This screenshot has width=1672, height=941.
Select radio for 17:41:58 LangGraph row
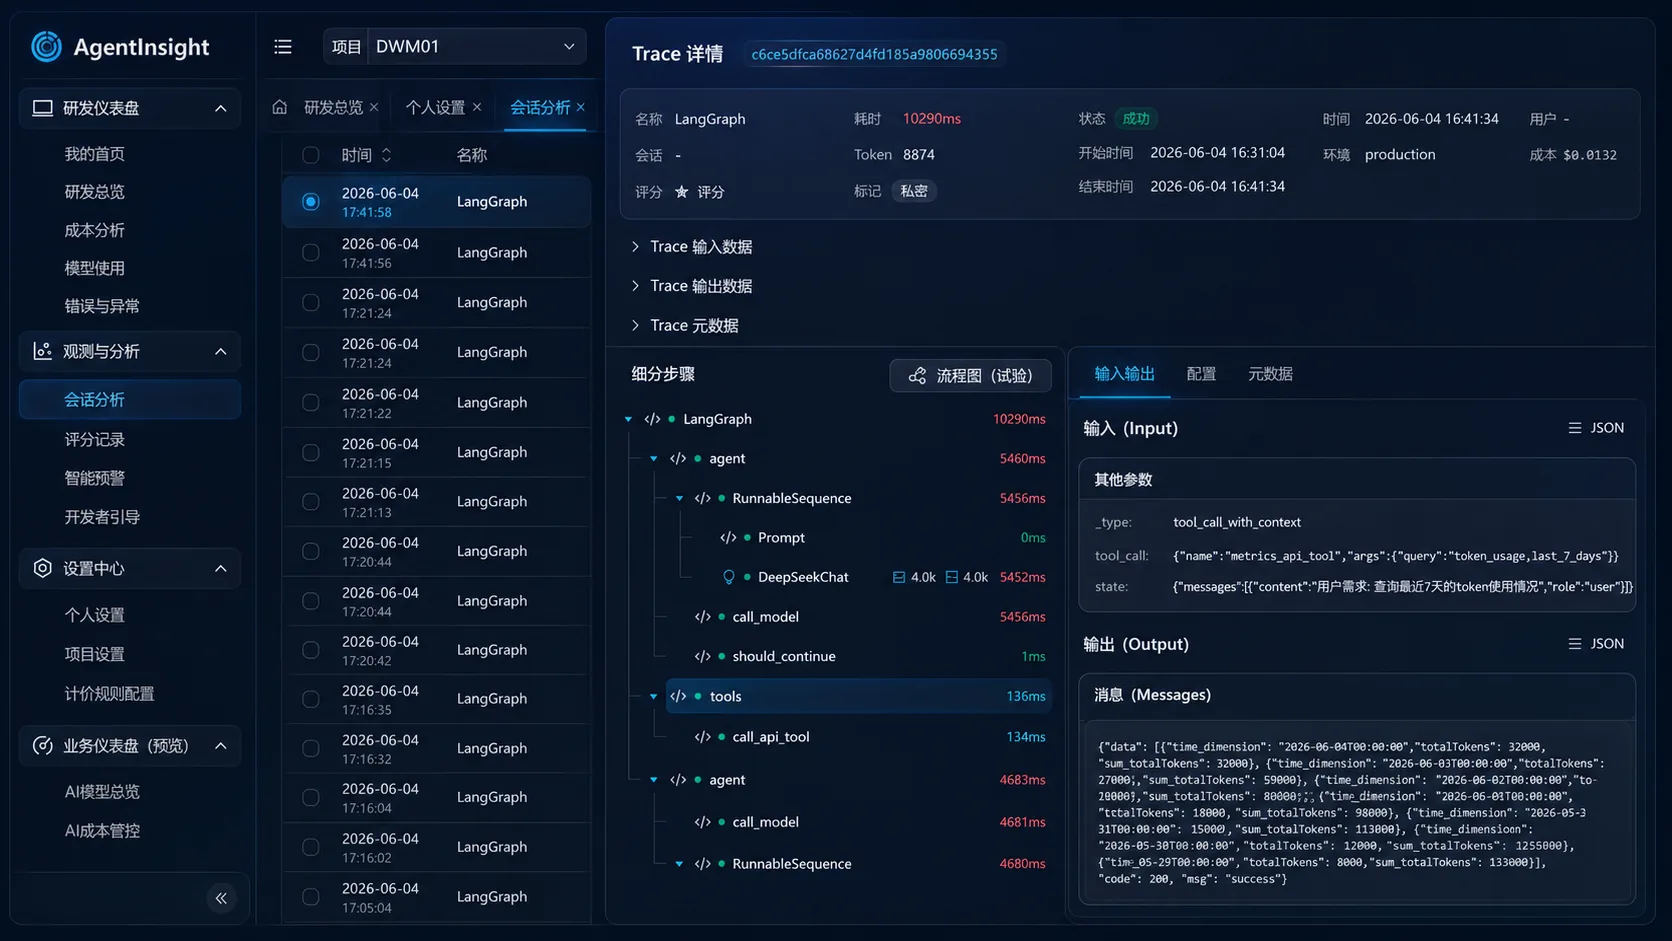click(x=311, y=202)
